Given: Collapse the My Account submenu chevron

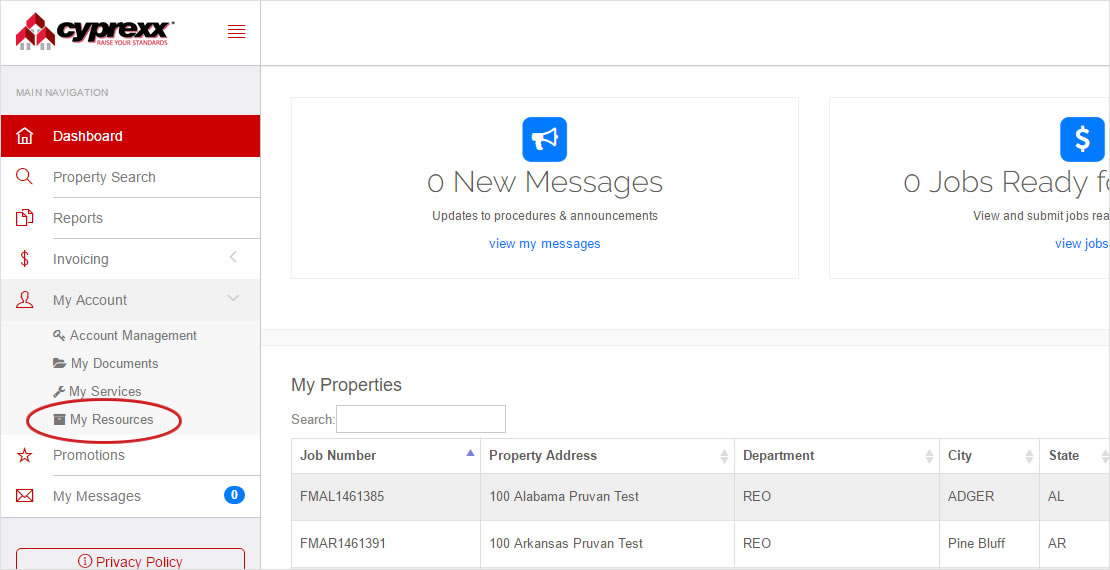Looking at the screenshot, I should (233, 299).
